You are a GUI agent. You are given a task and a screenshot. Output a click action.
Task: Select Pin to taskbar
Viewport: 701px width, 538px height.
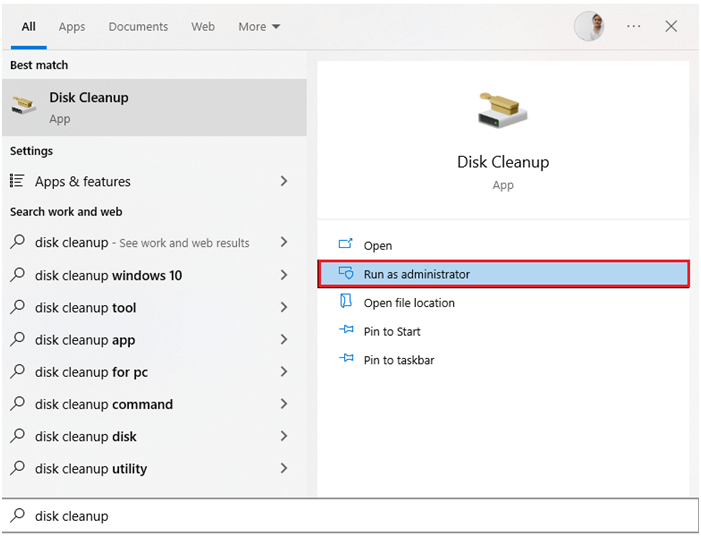click(x=503, y=360)
